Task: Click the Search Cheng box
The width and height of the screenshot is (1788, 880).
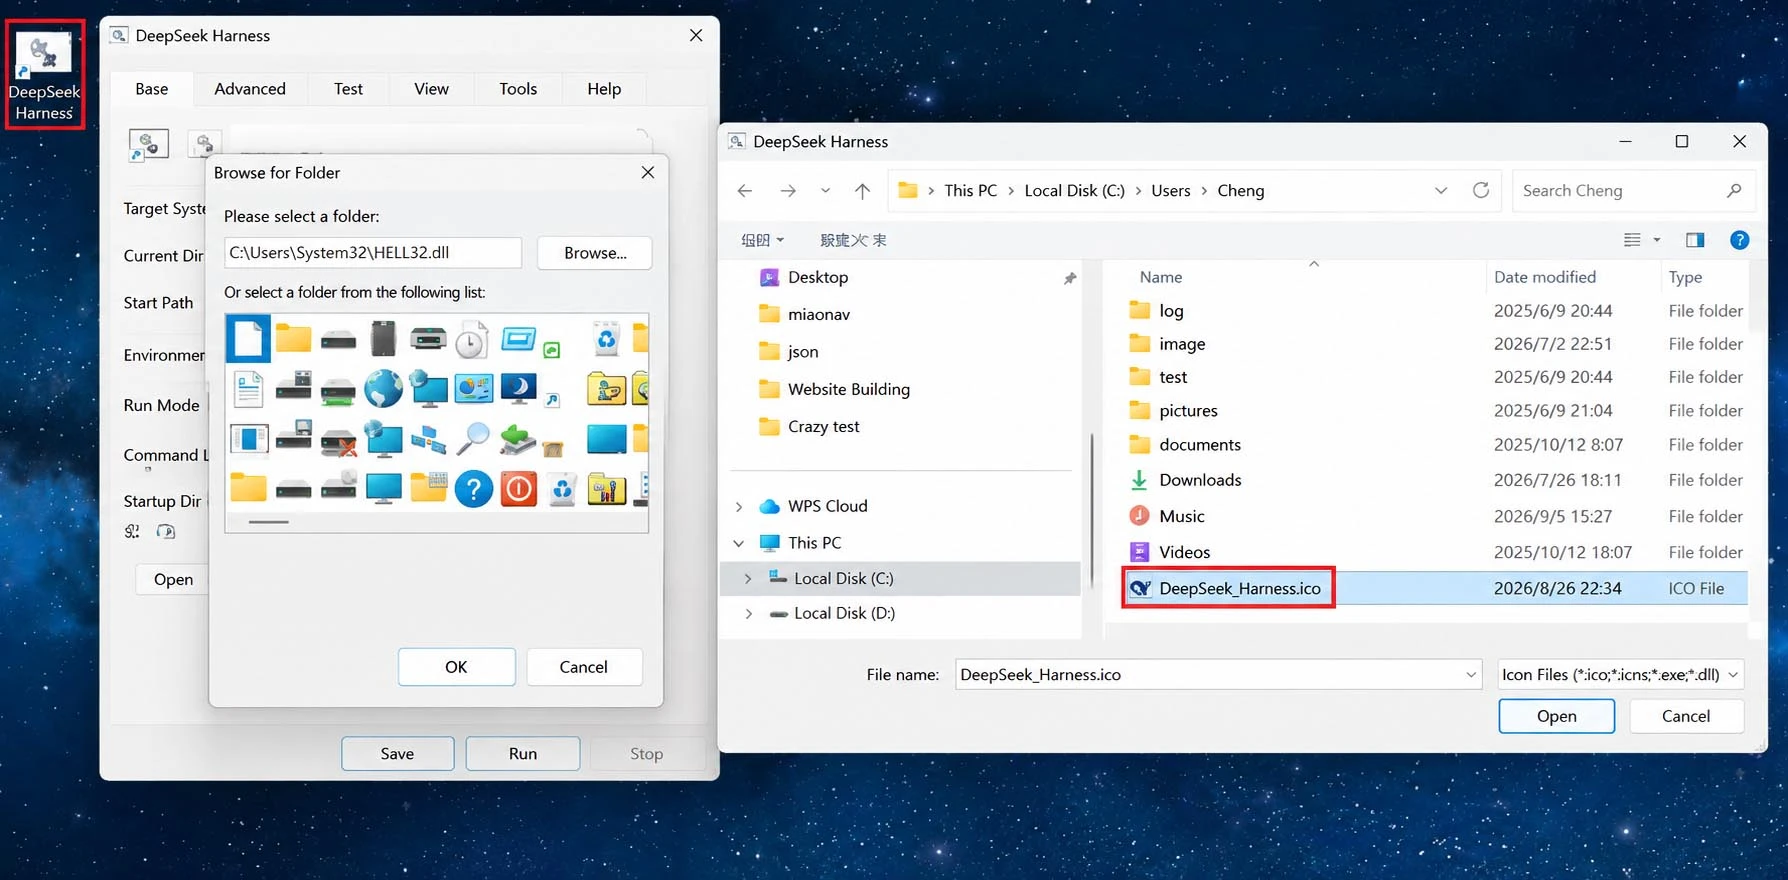Action: click(1632, 190)
